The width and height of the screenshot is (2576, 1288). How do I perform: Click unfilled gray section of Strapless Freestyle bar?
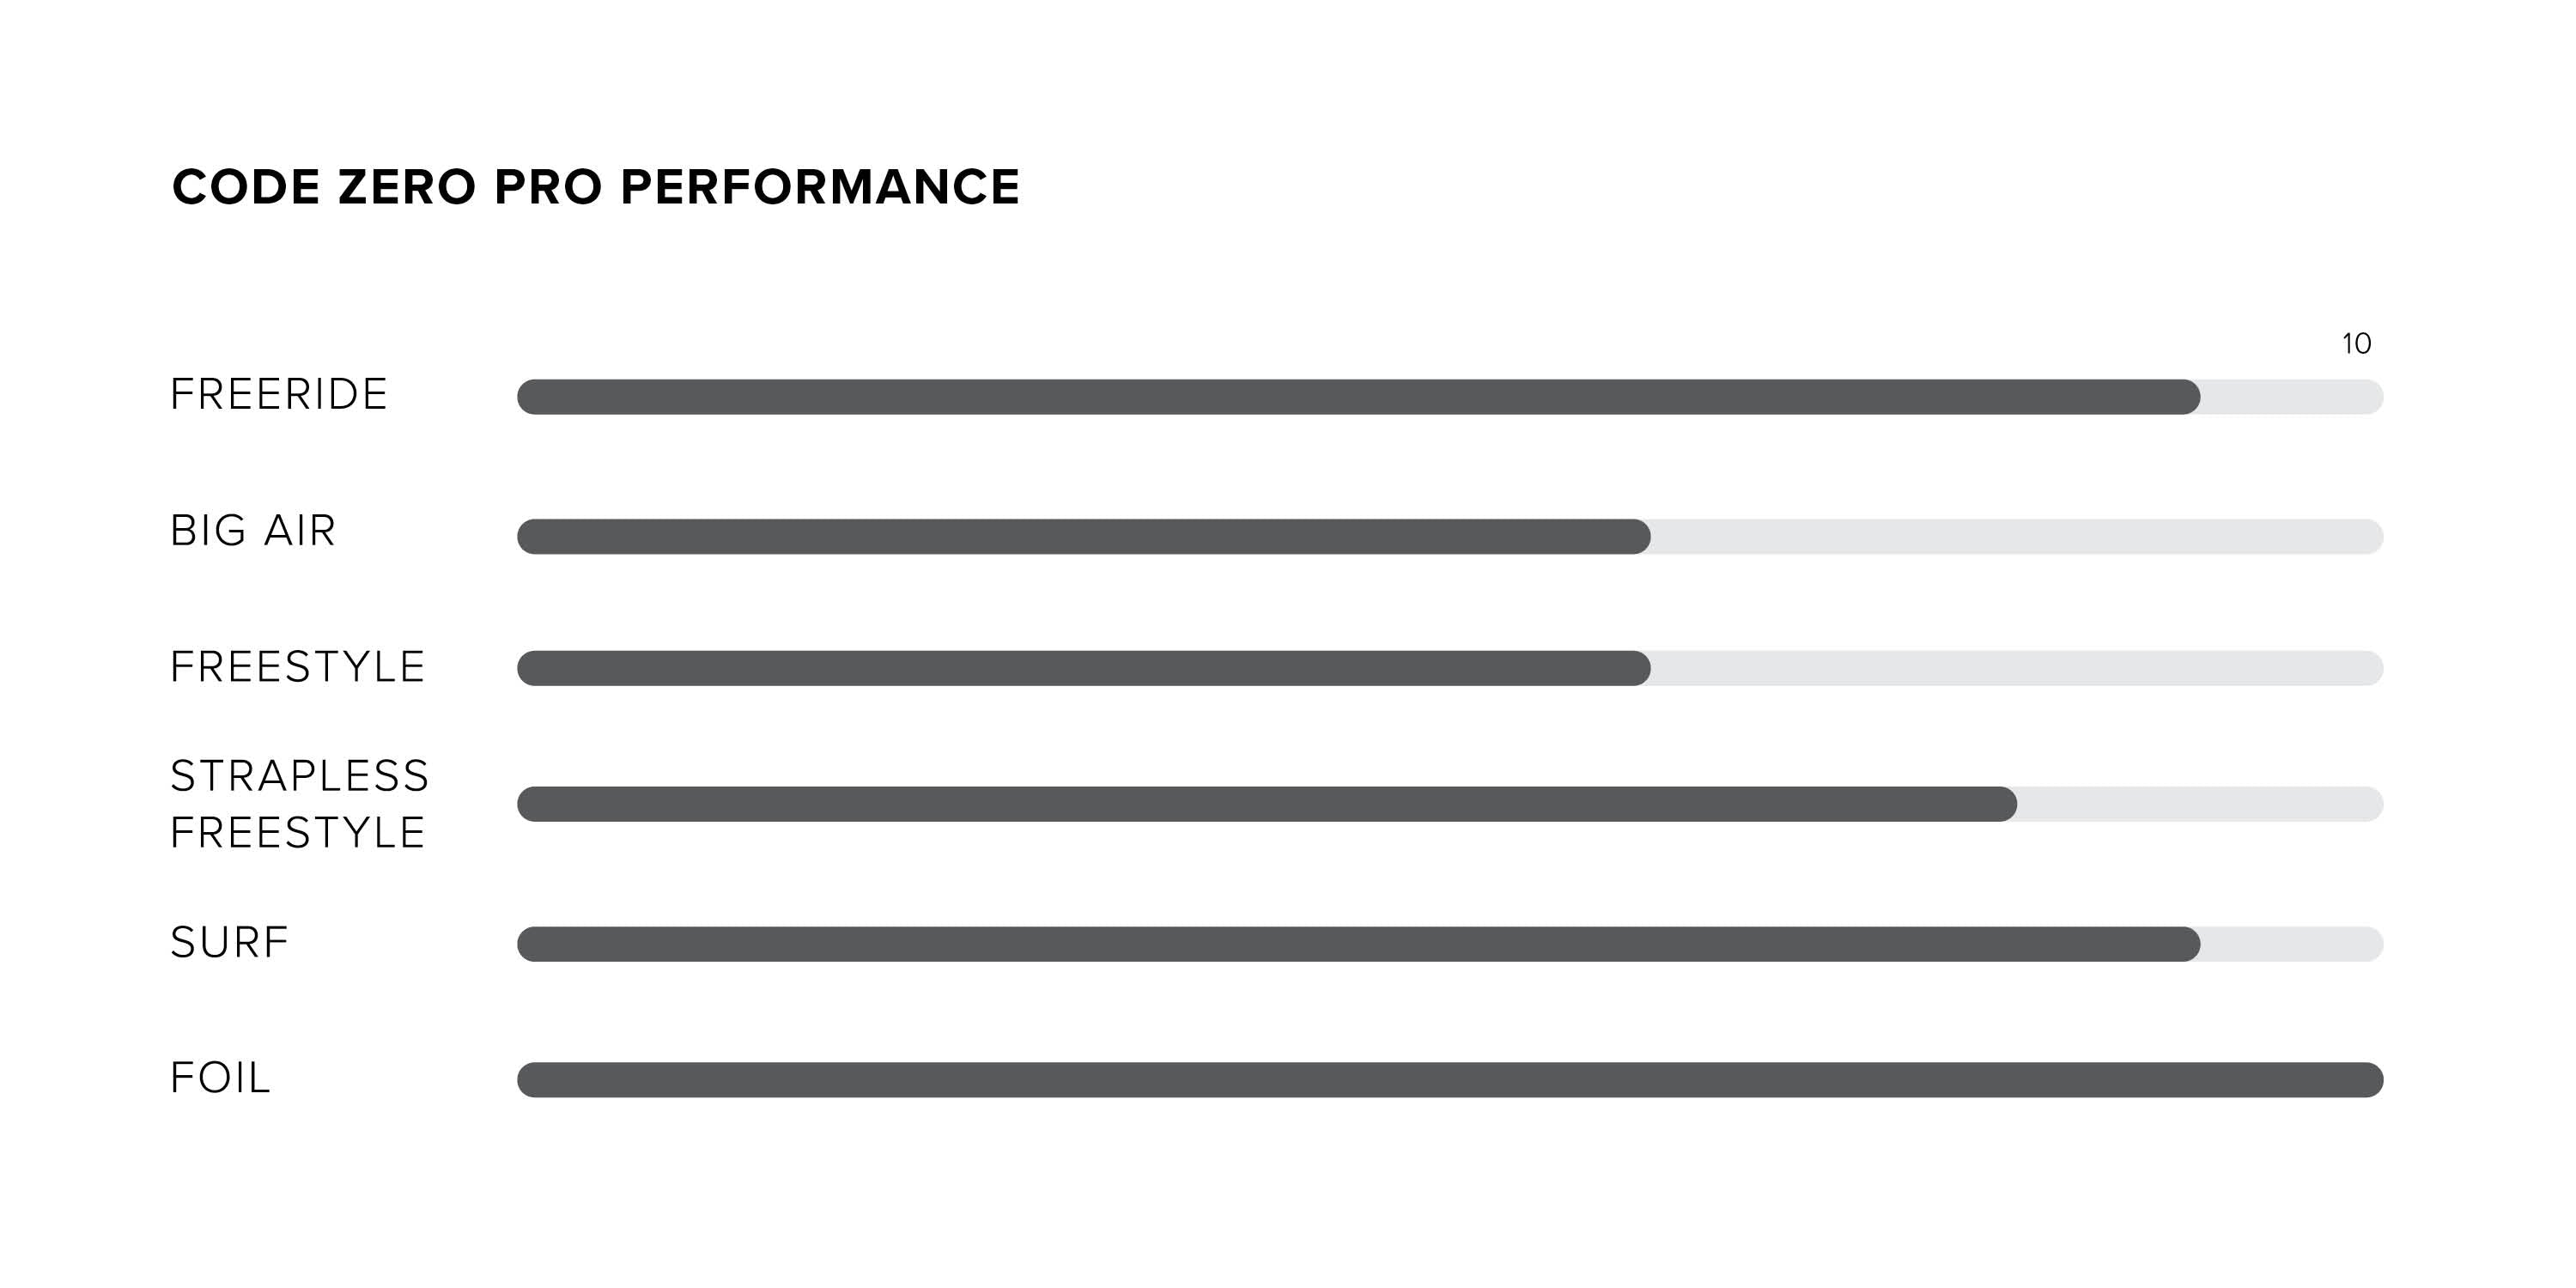click(x=2198, y=804)
